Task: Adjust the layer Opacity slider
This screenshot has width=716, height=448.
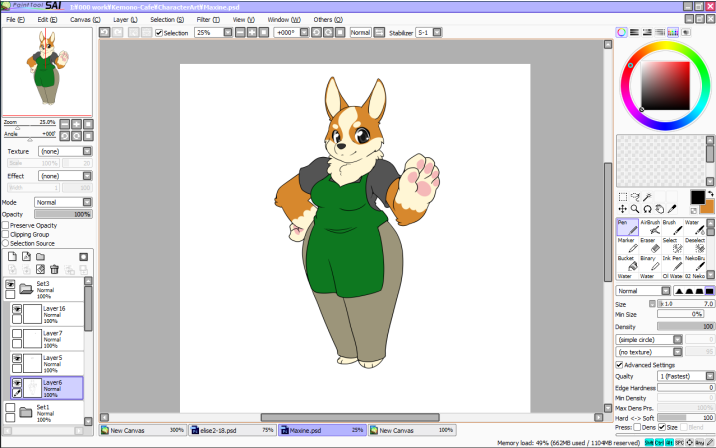Action: (63, 214)
